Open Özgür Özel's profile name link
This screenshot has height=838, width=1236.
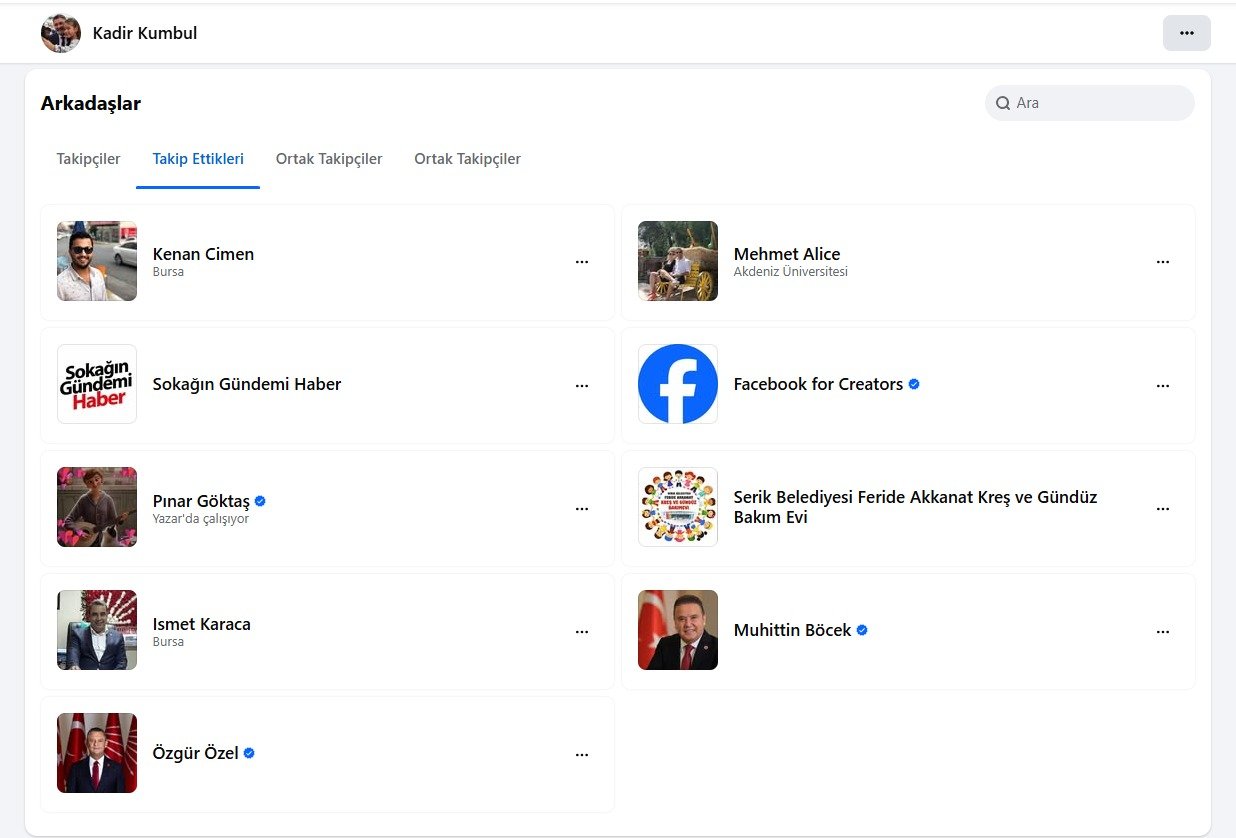(x=195, y=753)
